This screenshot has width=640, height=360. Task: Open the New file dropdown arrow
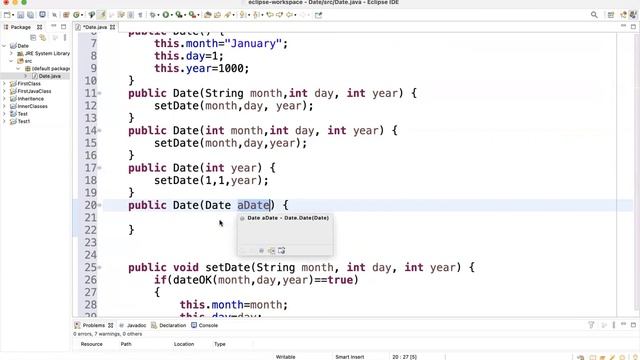tap(13, 16)
